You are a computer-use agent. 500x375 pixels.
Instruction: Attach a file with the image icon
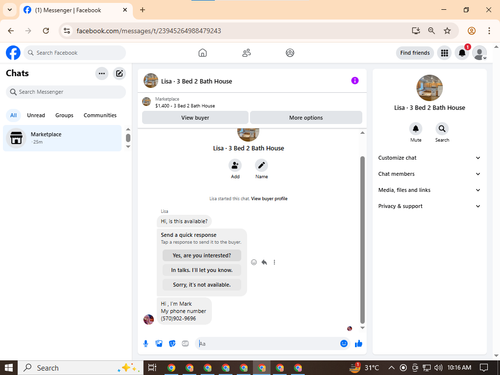pos(159,344)
